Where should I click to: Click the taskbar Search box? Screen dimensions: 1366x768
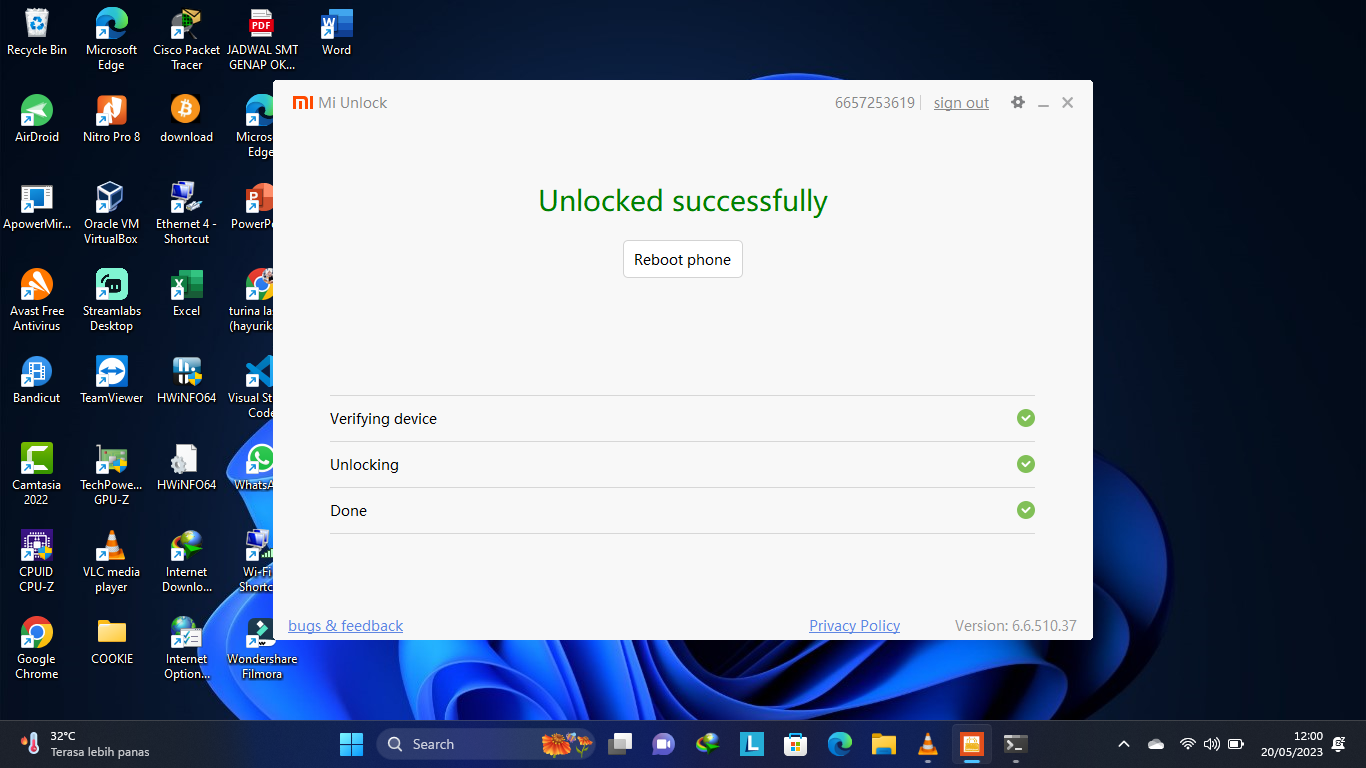coord(487,744)
